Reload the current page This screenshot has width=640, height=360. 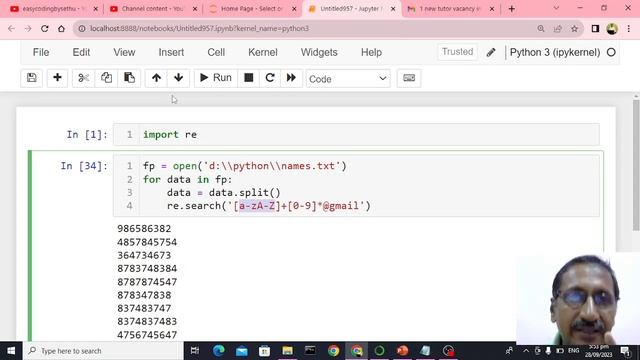point(44,29)
